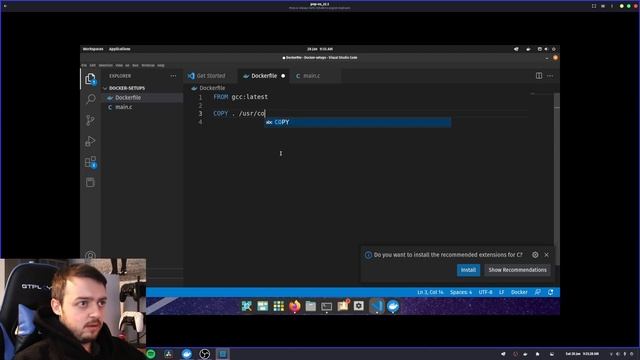Switch to the Get Started tab
Image resolution: width=640 pixels, height=360 pixels.
point(210,76)
